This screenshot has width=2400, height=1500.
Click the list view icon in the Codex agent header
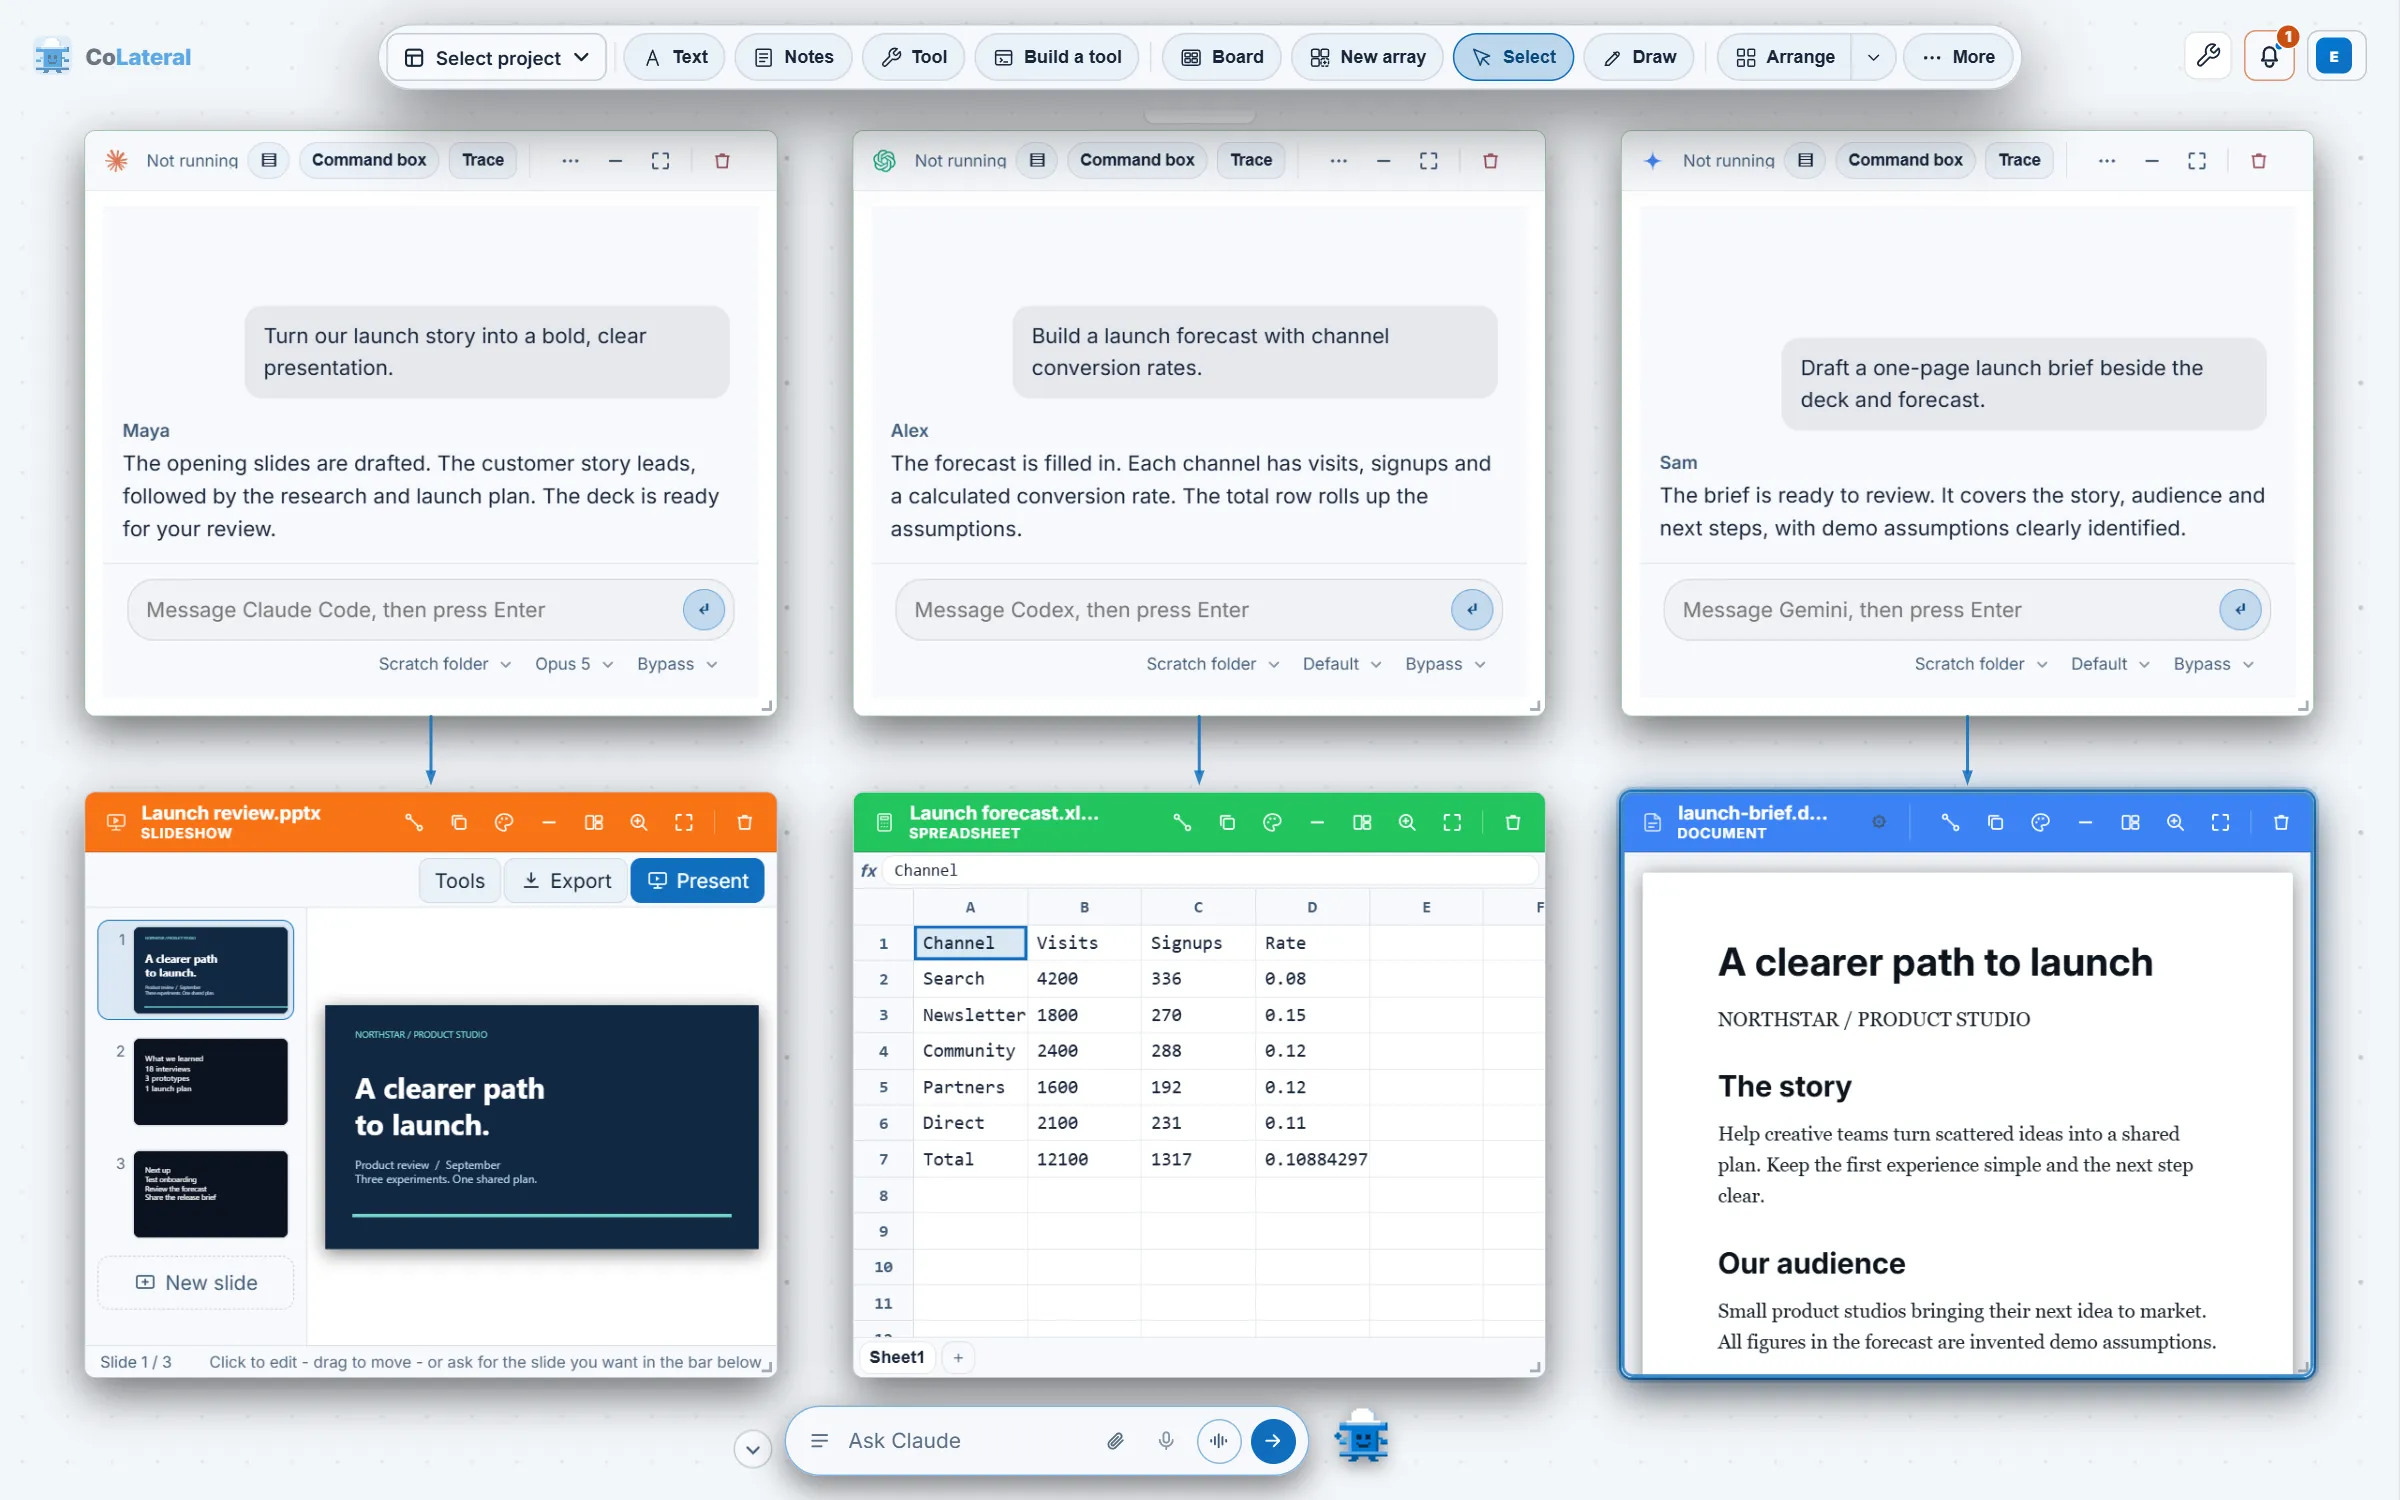click(1037, 160)
